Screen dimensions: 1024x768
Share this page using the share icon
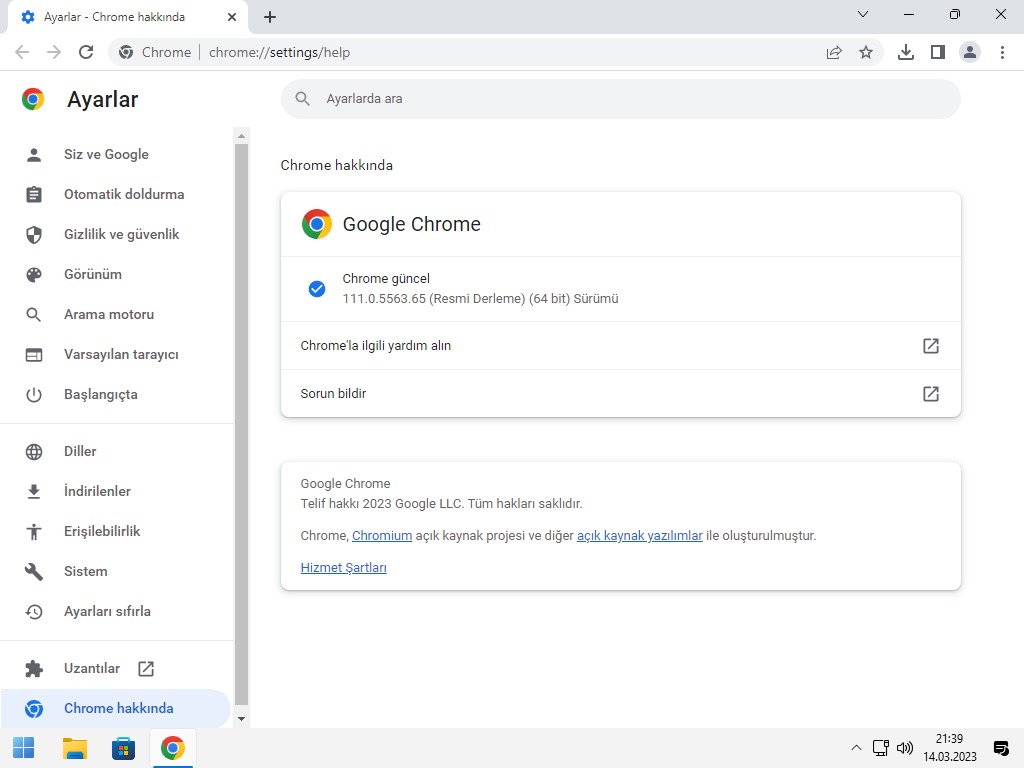coord(834,52)
